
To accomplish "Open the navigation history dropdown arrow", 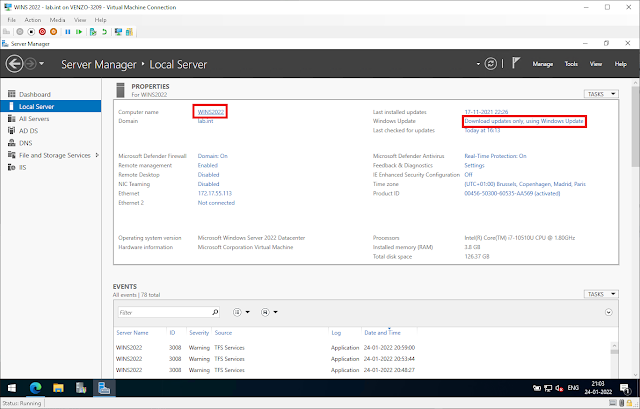I will pos(42,64).
